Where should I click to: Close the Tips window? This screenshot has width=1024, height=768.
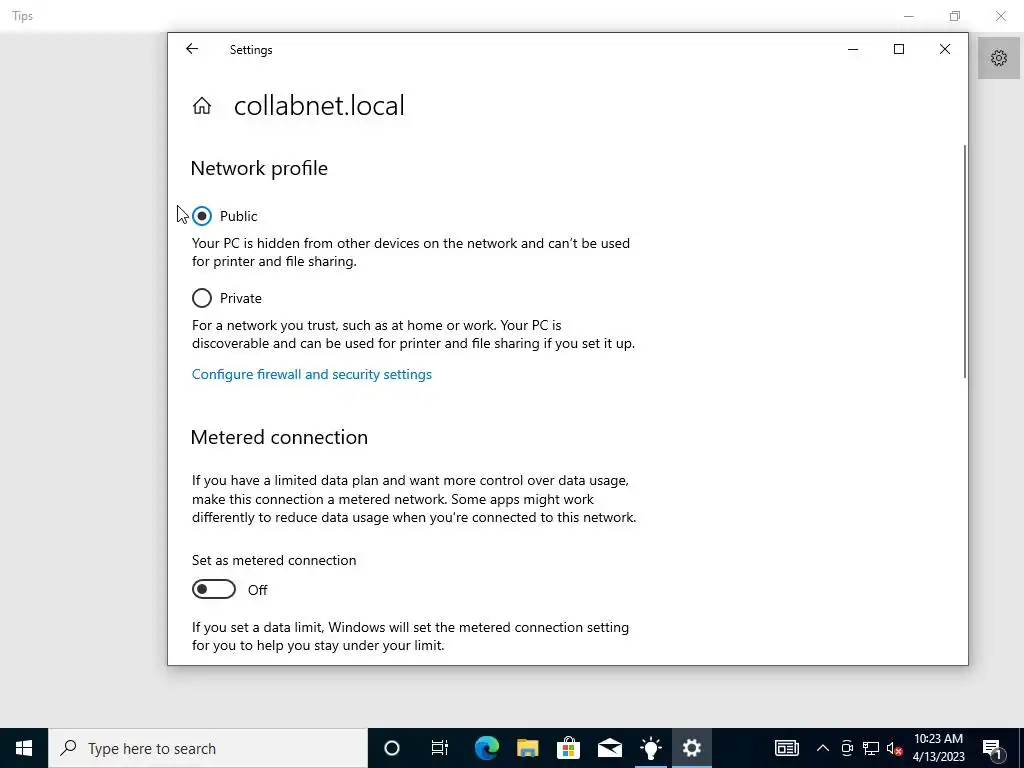coord(1000,16)
